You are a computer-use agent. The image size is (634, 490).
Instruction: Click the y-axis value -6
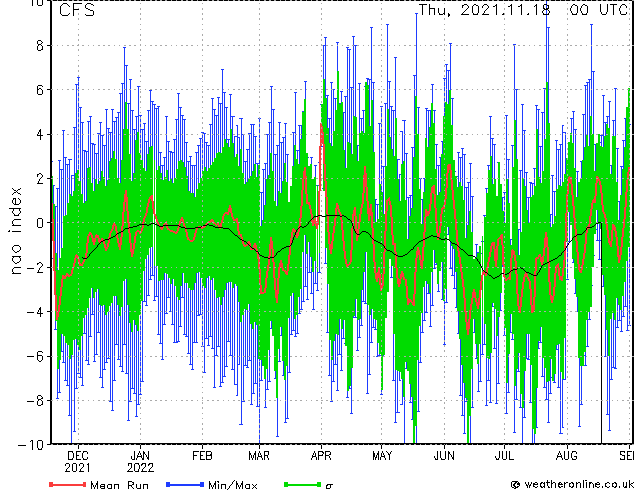[x=35, y=356]
